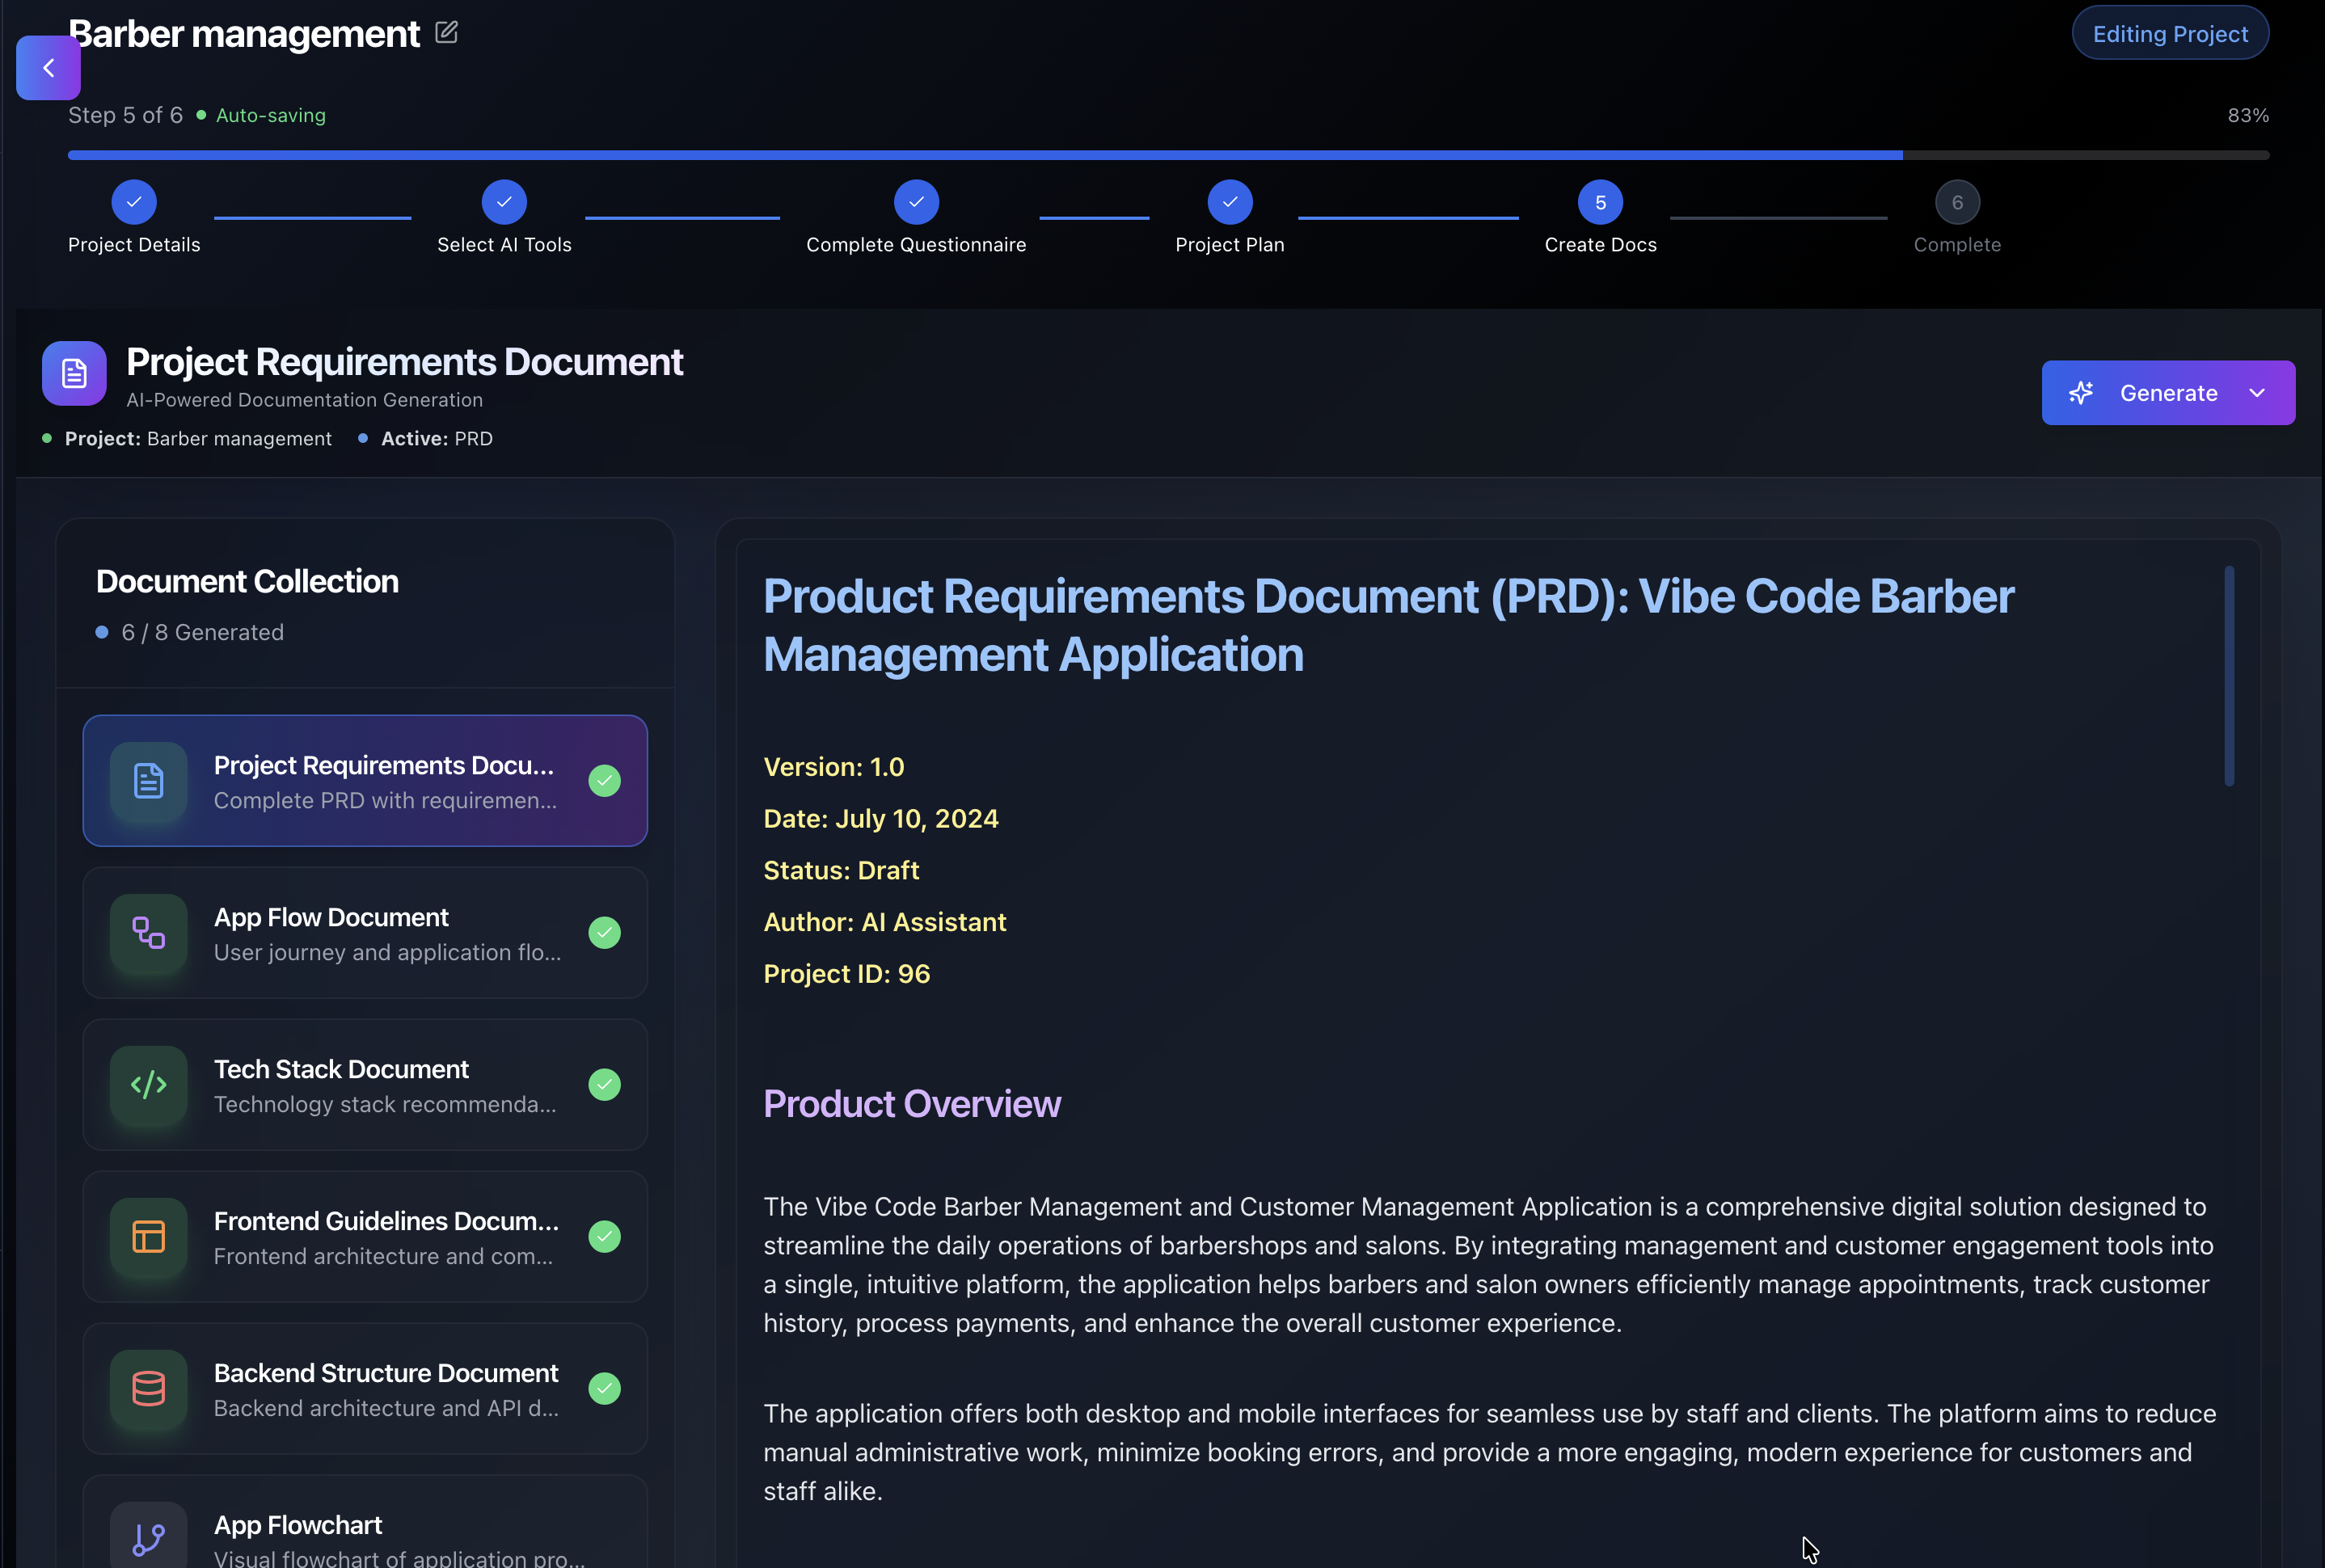Screen dimensions: 2325x1568
Task: Click the 'Date: July 10, 2024' line
Action: 881,819
